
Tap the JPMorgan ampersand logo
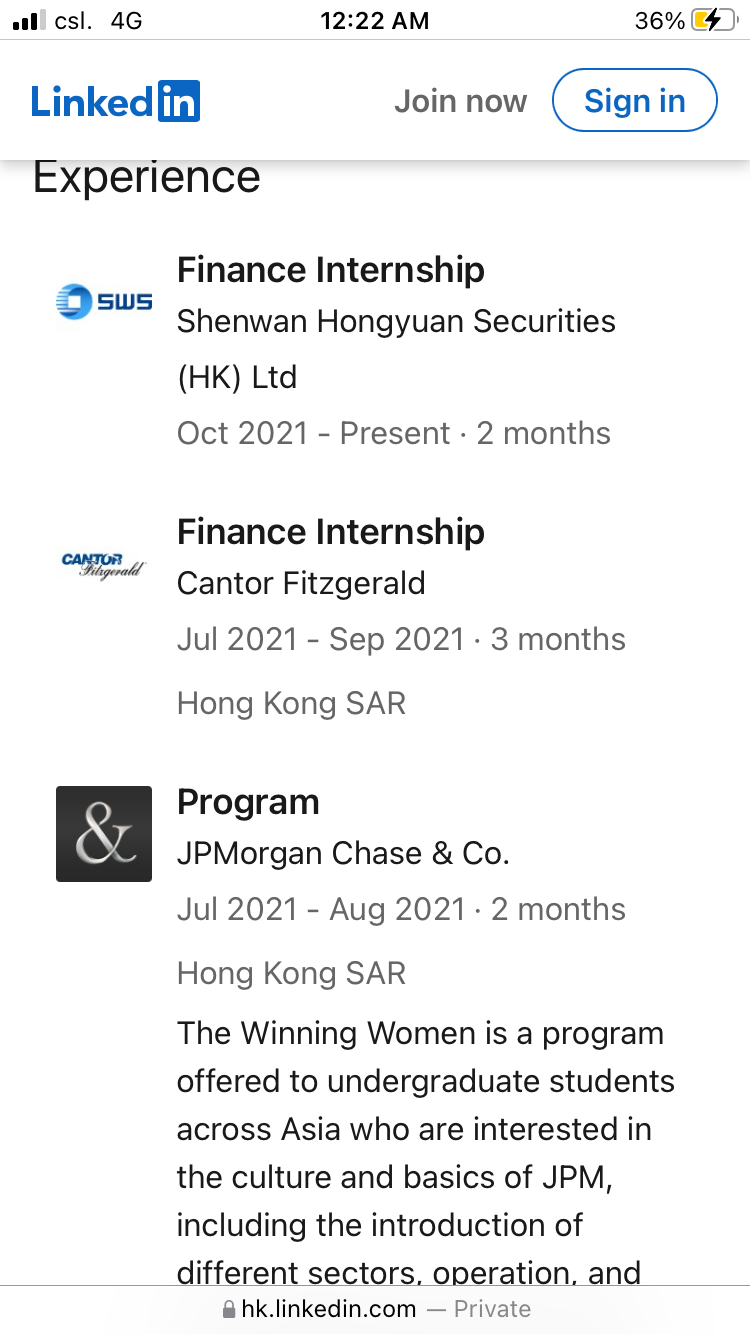click(104, 834)
